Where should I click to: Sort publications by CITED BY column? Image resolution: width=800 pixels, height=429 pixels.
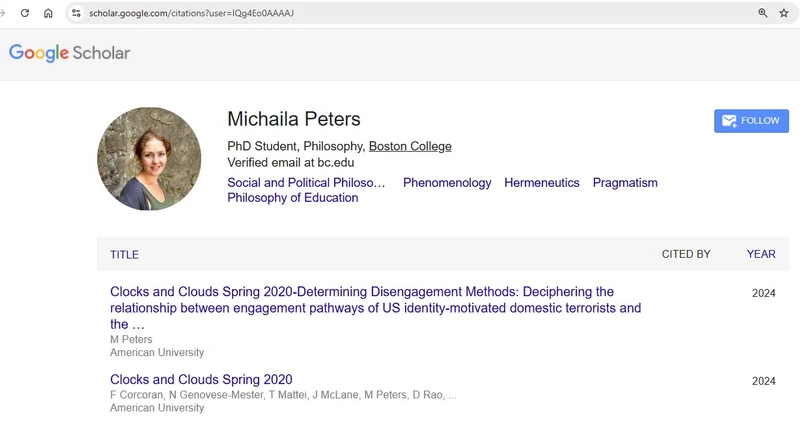pos(686,254)
